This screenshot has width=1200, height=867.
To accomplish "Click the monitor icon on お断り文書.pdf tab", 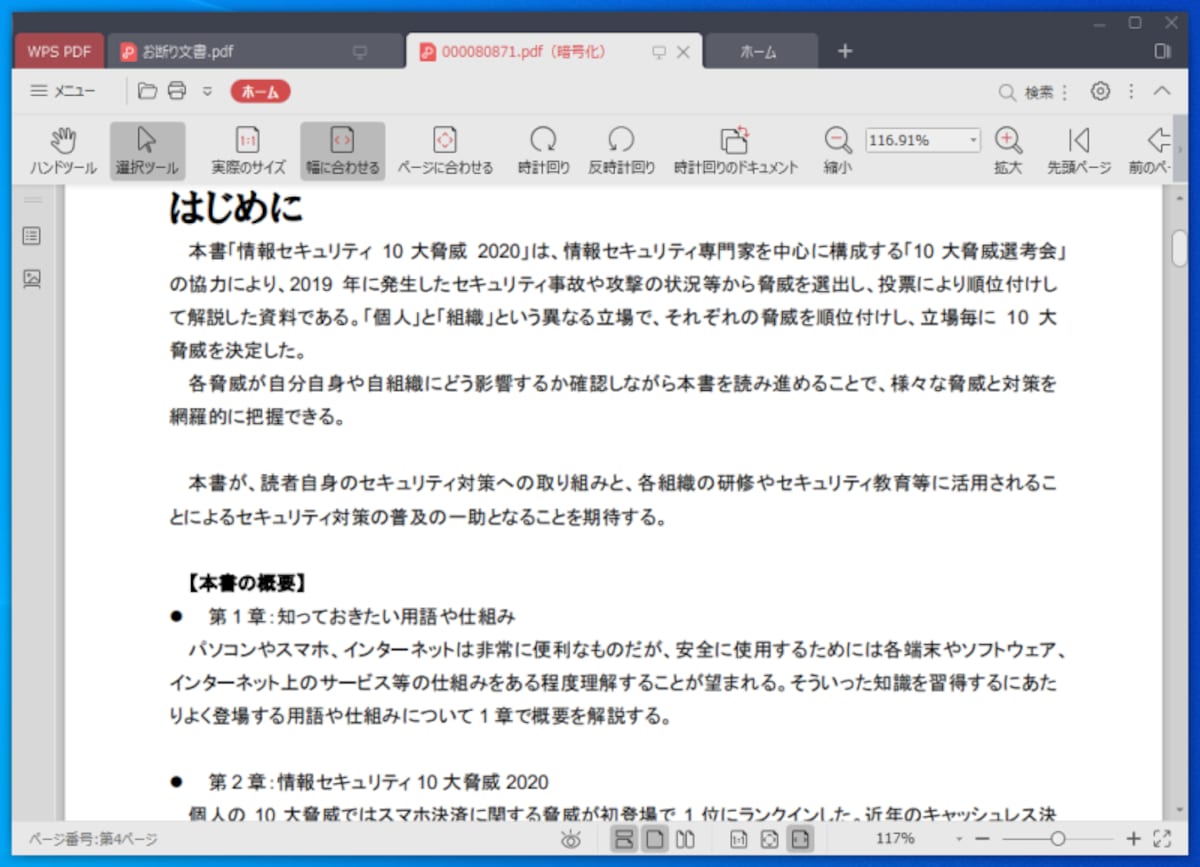I will (361, 52).
